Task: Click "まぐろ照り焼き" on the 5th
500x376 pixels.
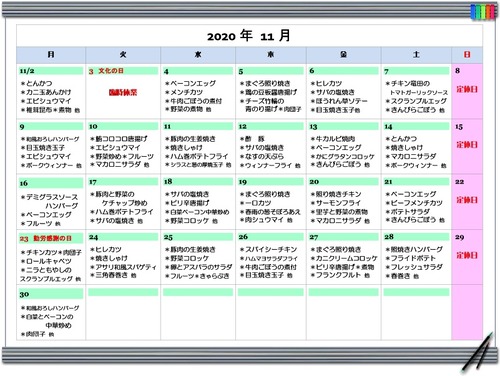Action: click(268, 83)
